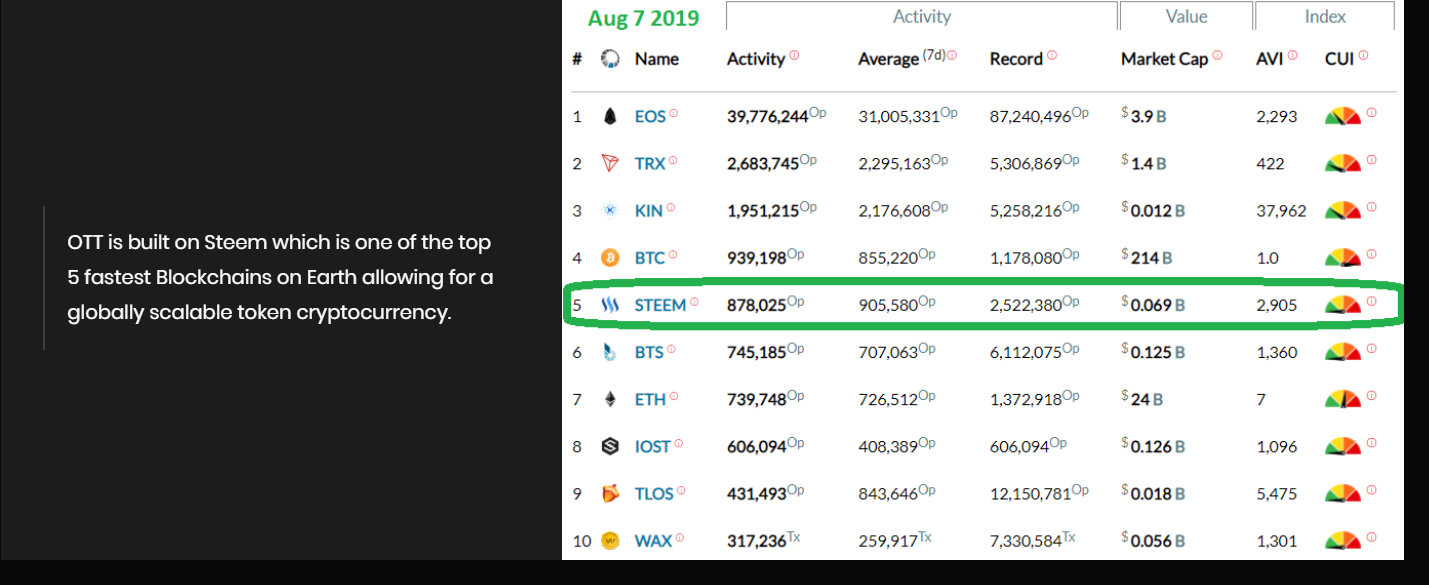
Task: Click the BTC orange coin icon
Action: 610,258
